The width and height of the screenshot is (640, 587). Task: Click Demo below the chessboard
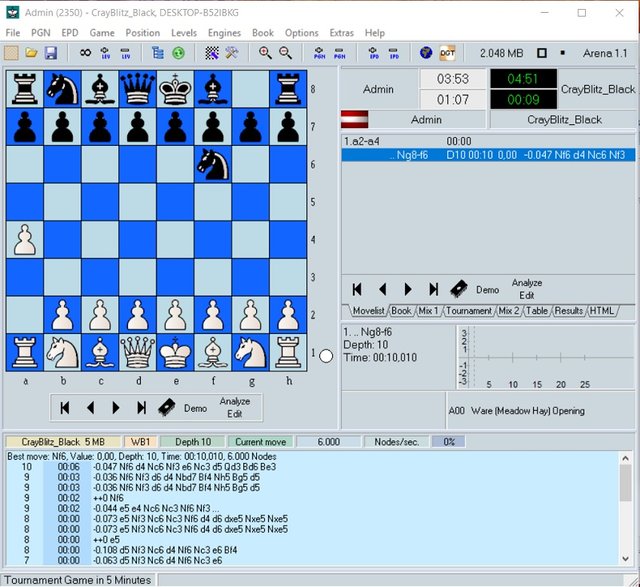[x=195, y=408]
